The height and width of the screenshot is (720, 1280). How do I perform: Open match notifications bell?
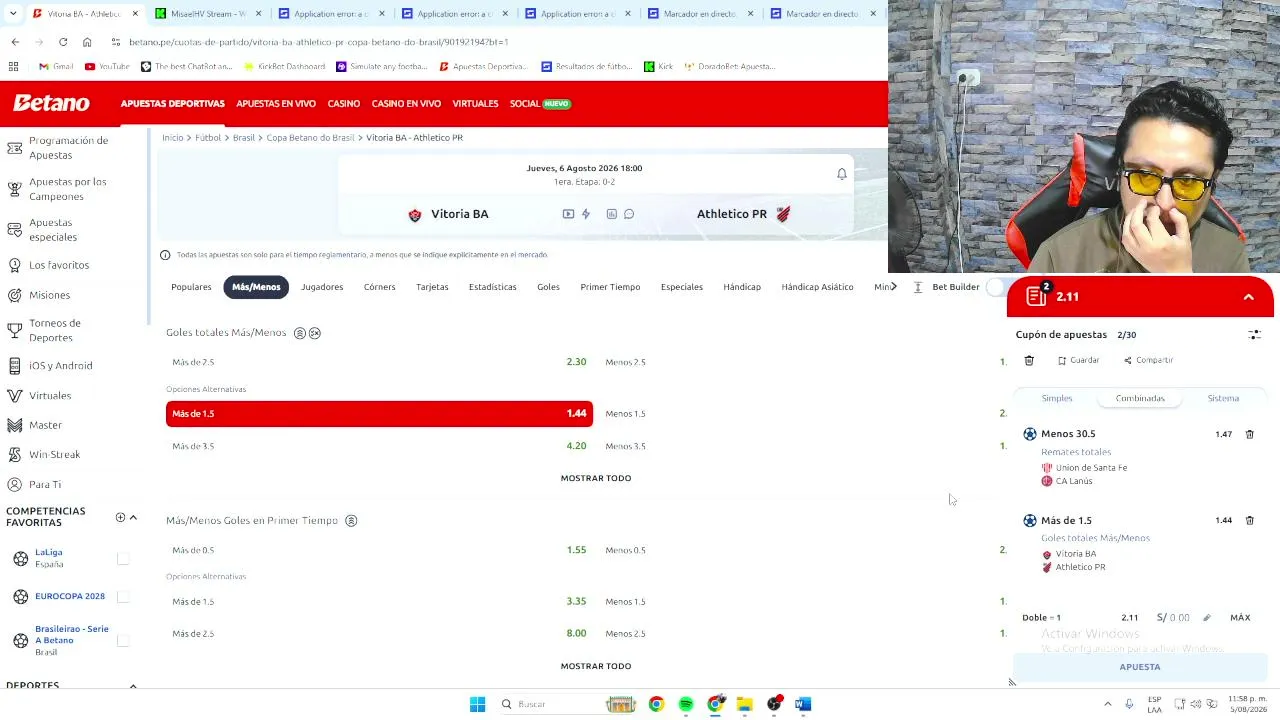point(842,174)
